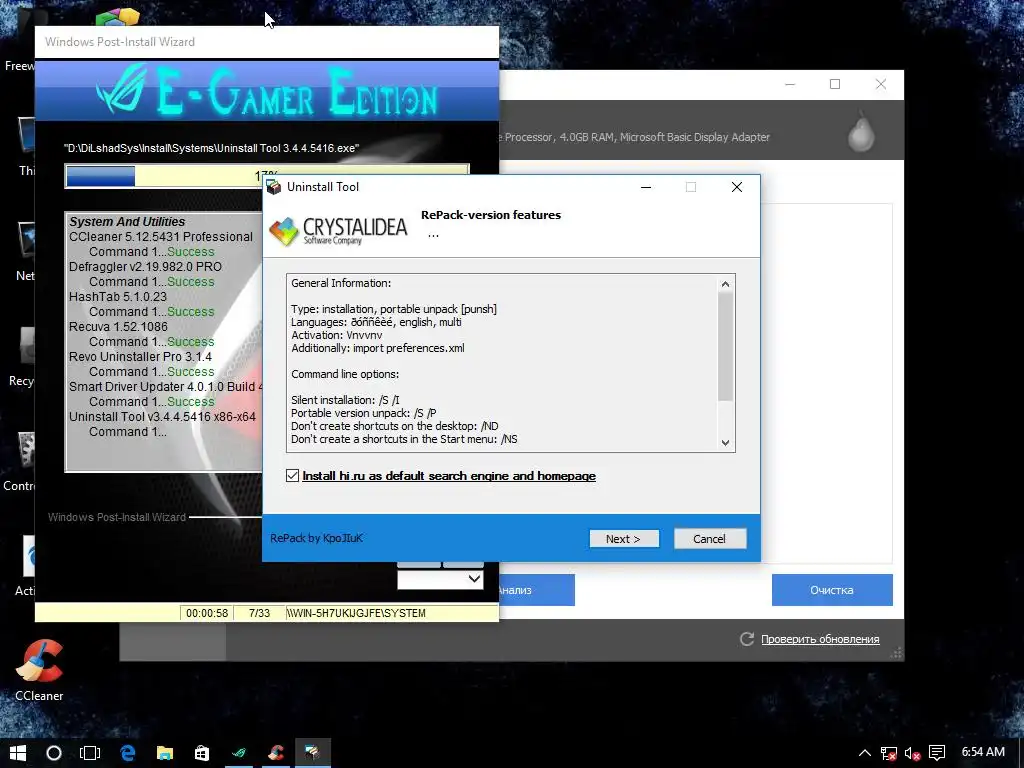1024x768 pixels.
Task: Click the Uninstall Tool title bar icon
Action: [274, 187]
